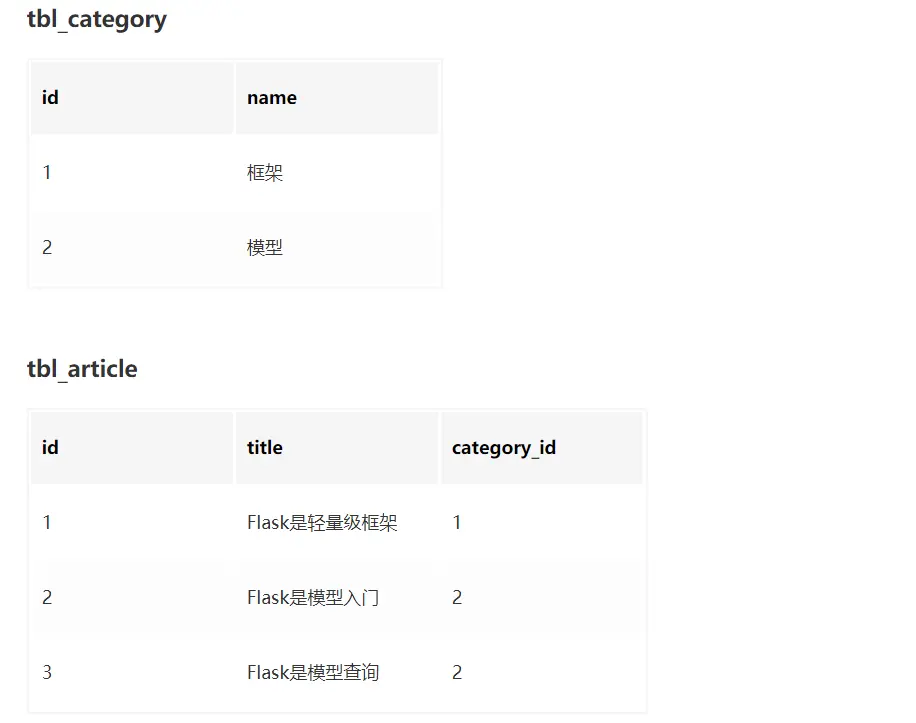This screenshot has height=723, width=916.
Task: Select the Flask是模型查询 title cell
Action: 337,673
